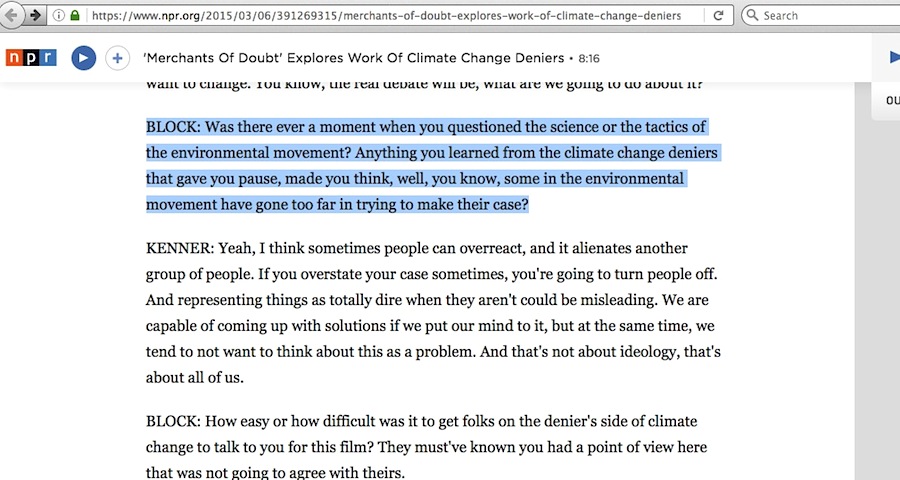The width and height of the screenshot is (900, 480).
Task: Click the magnifying glass search icon
Action: [x=751, y=16]
